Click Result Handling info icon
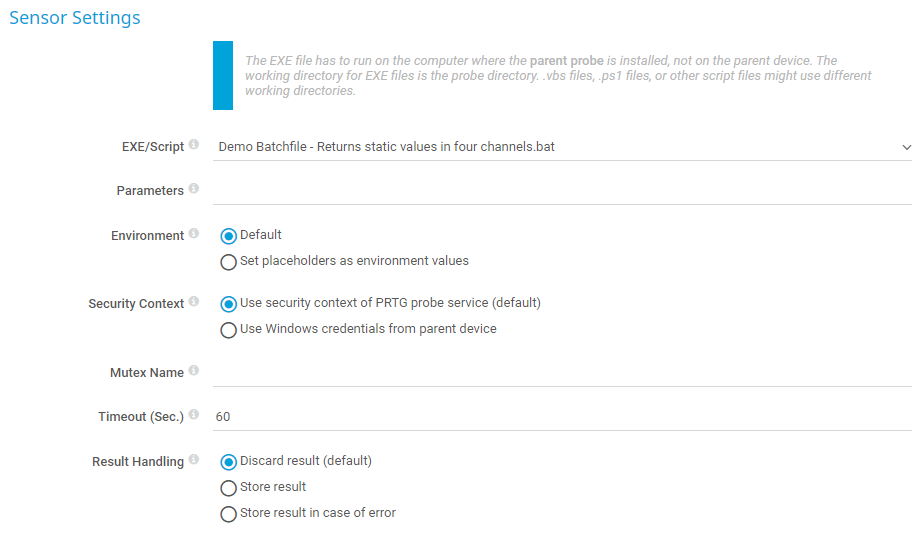 [x=194, y=460]
